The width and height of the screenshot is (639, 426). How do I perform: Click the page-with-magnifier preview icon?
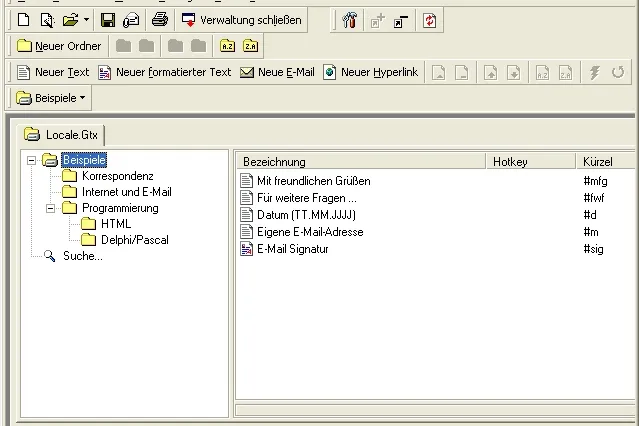pyautogui.click(x=47, y=20)
